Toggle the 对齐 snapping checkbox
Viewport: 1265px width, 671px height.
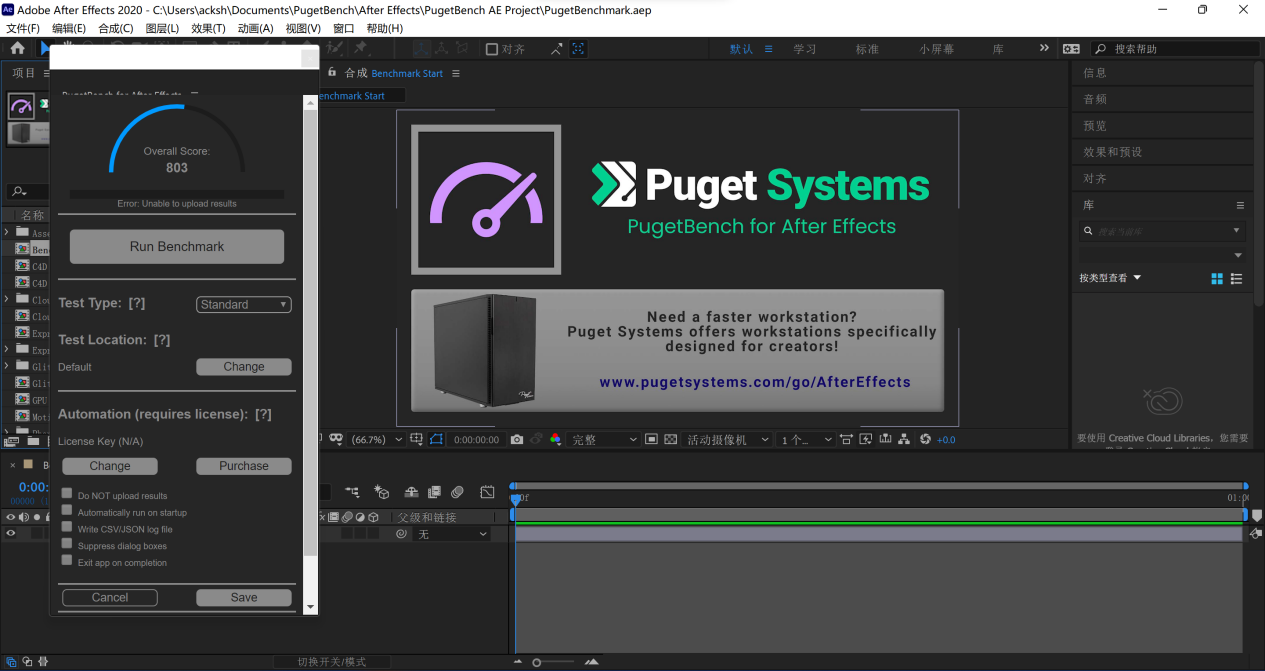(492, 48)
